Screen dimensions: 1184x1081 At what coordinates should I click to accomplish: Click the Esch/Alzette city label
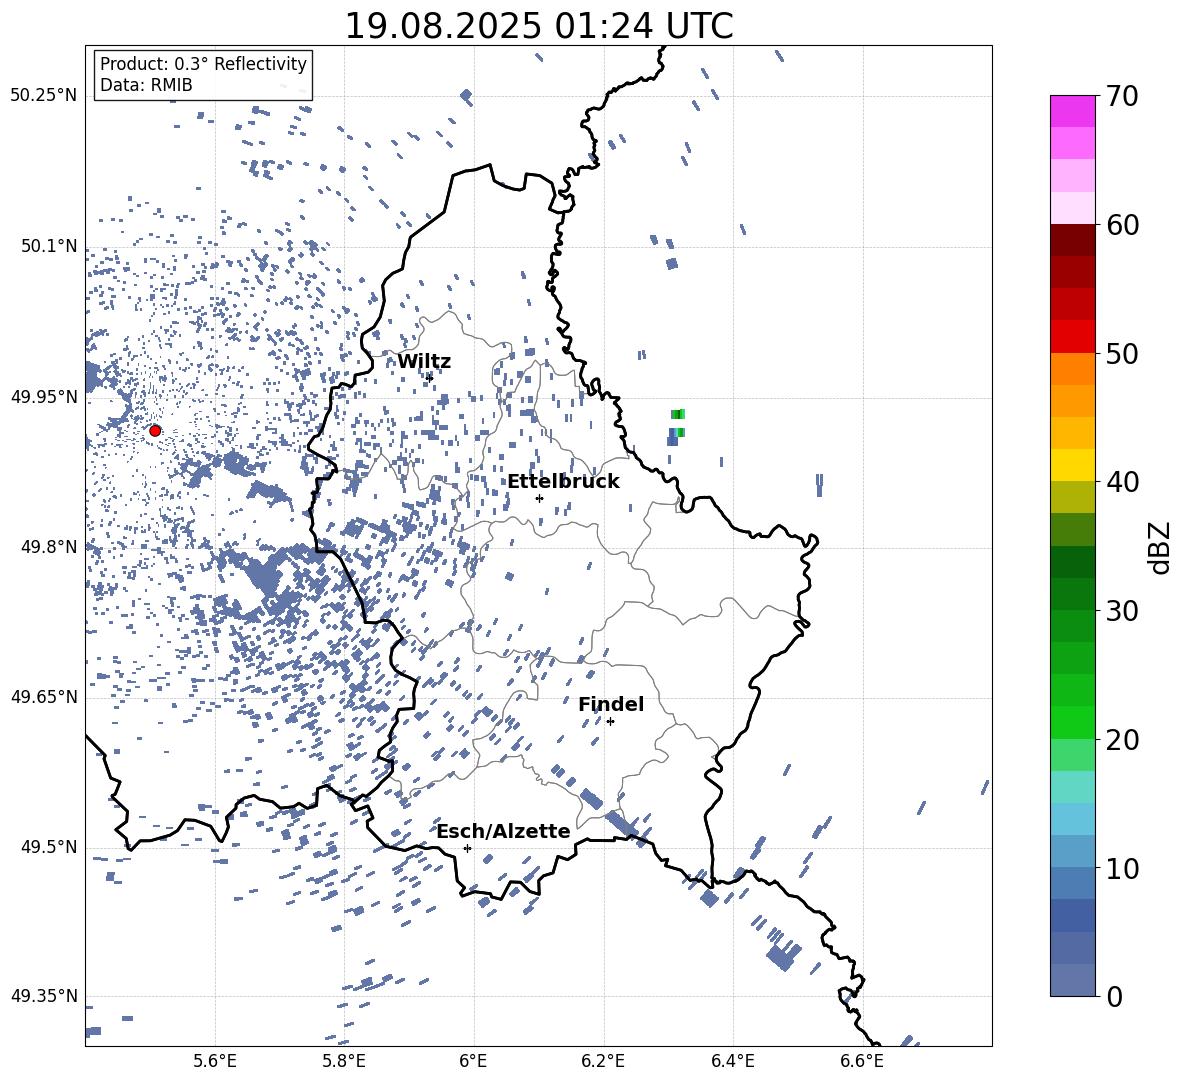tap(504, 831)
